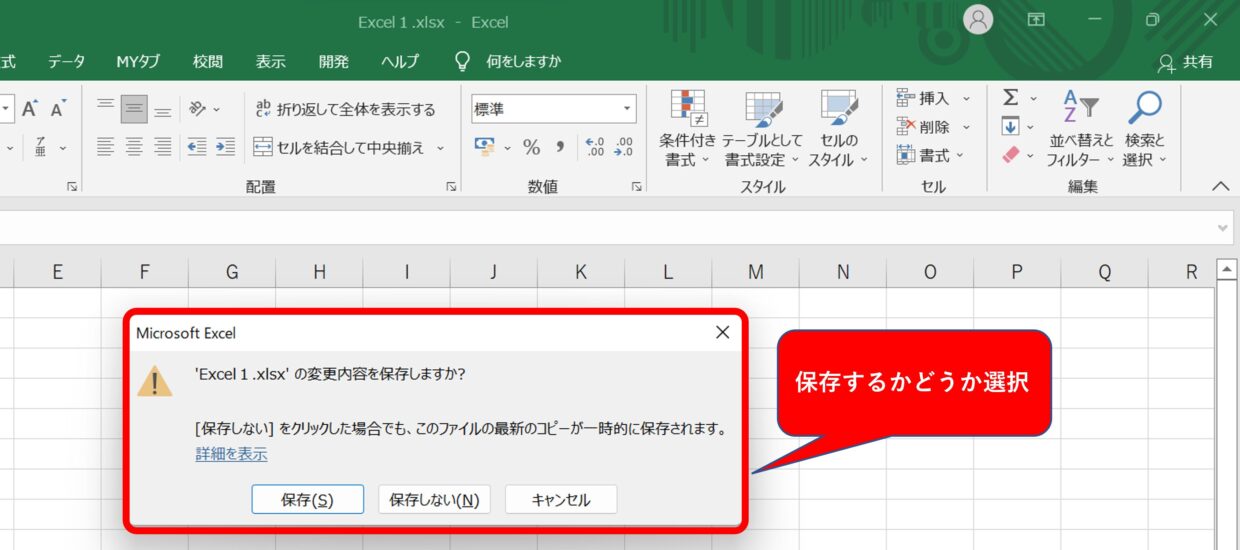Click the ribbon display options icon

tap(1036, 20)
